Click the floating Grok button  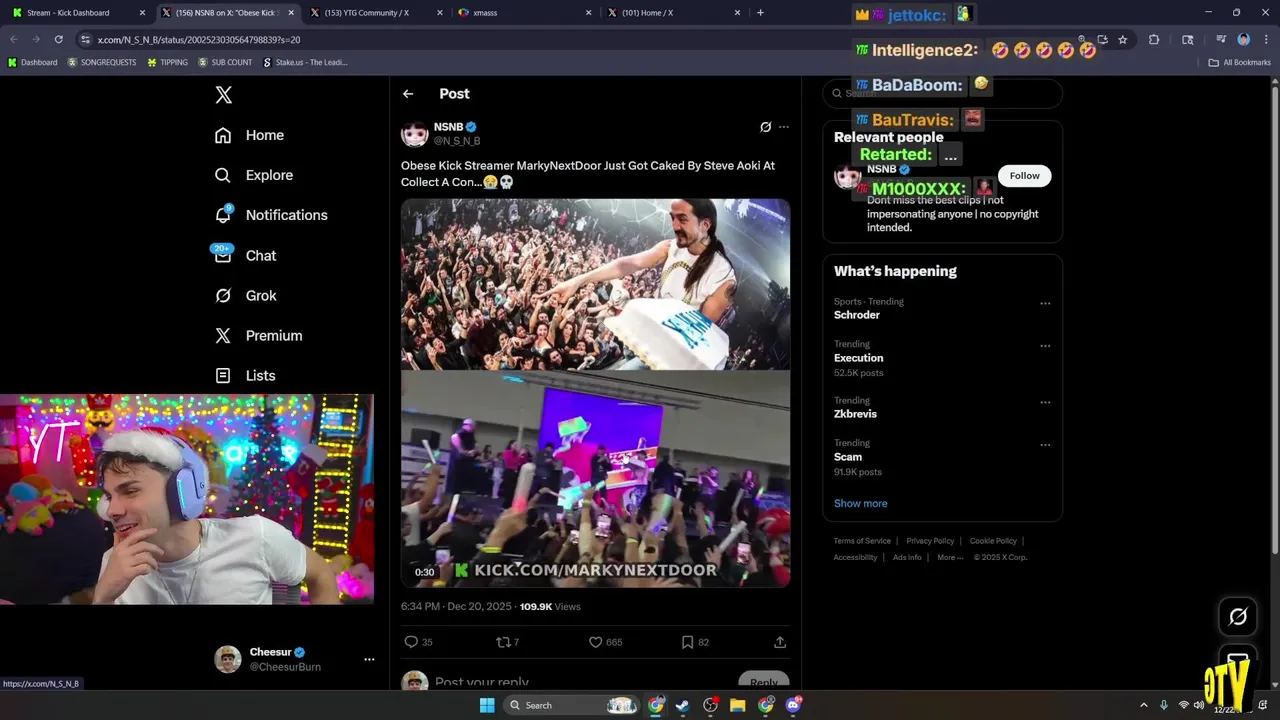[x=1238, y=617]
